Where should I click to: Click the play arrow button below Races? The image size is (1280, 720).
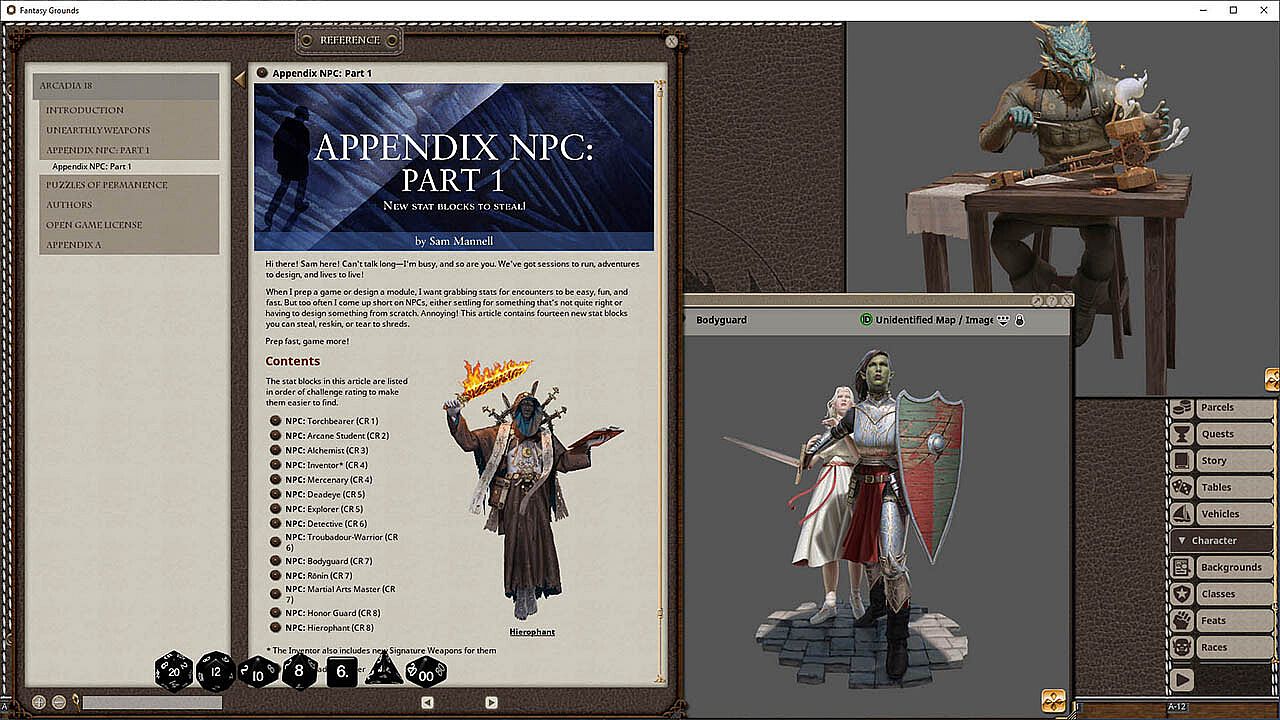(1182, 680)
